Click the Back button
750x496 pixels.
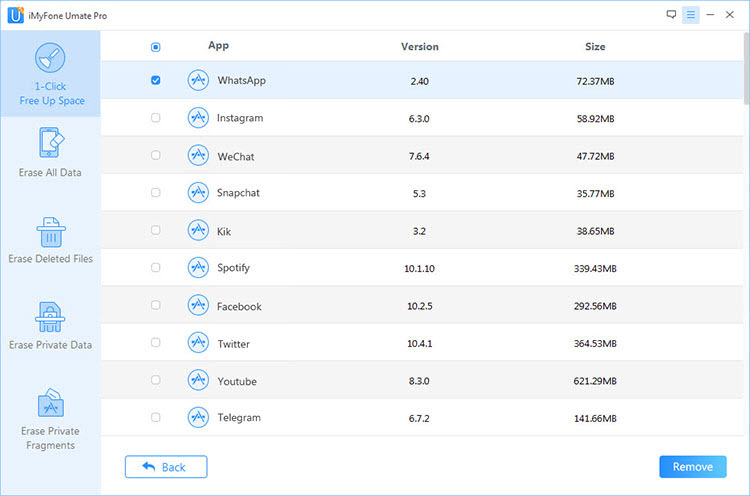tap(166, 467)
